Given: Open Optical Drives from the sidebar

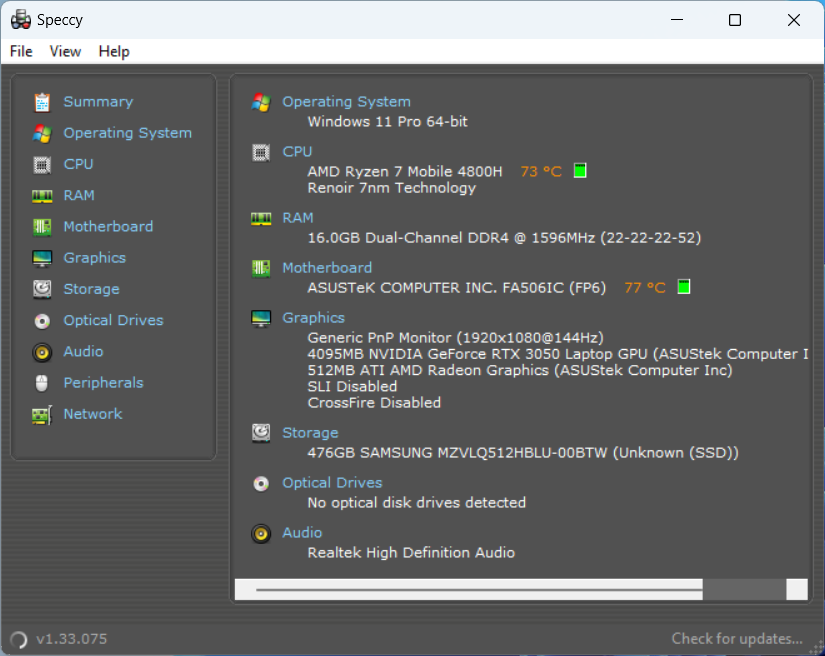Looking at the screenshot, I should 114,320.
